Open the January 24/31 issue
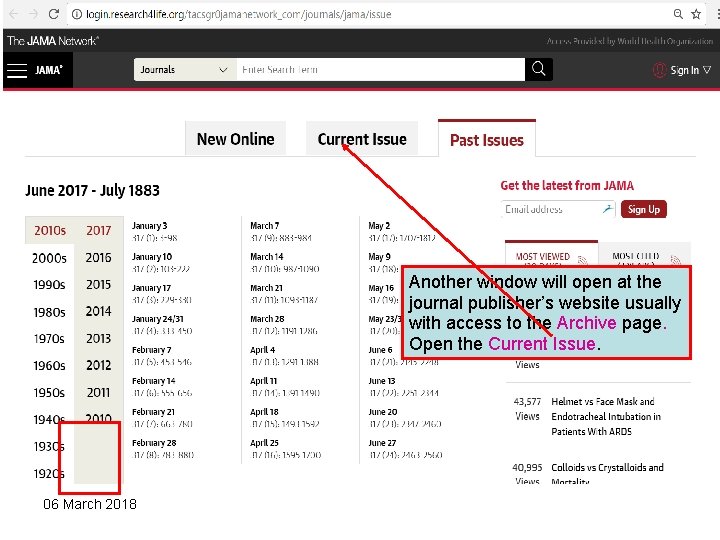The width and height of the screenshot is (720, 540). click(x=158, y=319)
